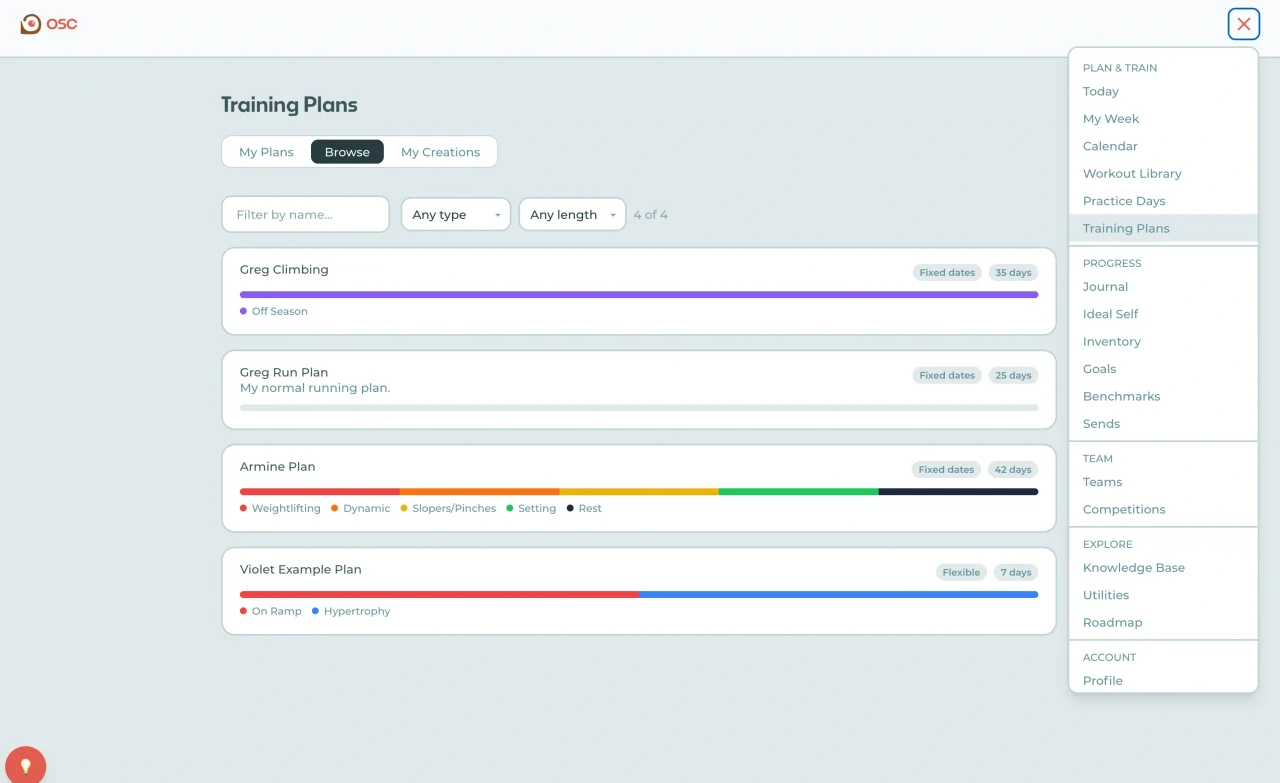Open Profile under Account

[x=1163, y=681]
